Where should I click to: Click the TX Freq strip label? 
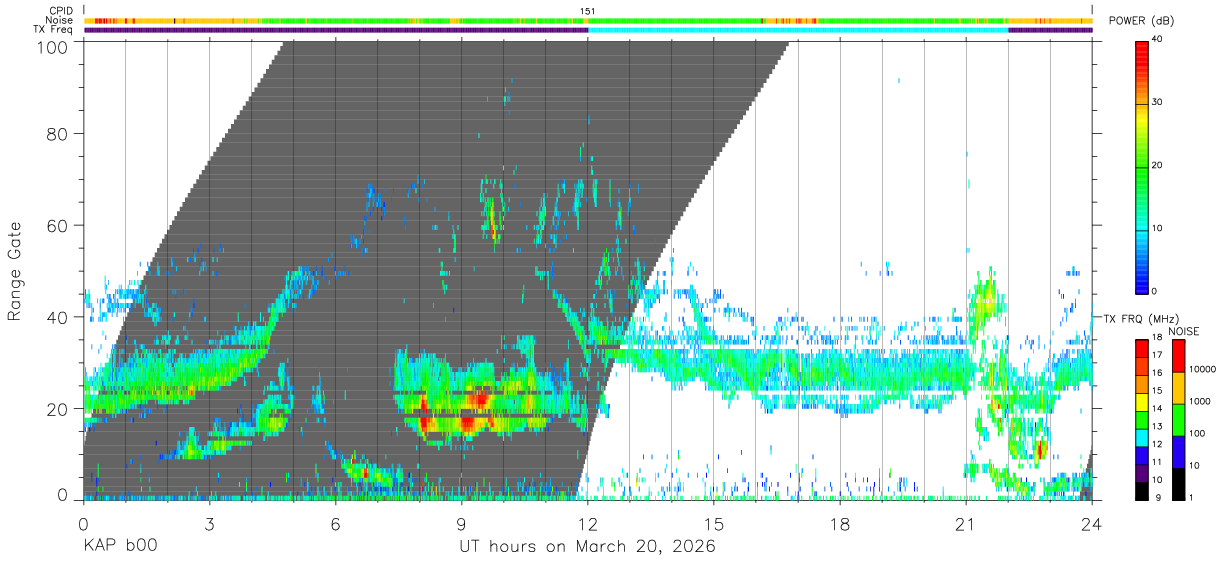coord(53,30)
